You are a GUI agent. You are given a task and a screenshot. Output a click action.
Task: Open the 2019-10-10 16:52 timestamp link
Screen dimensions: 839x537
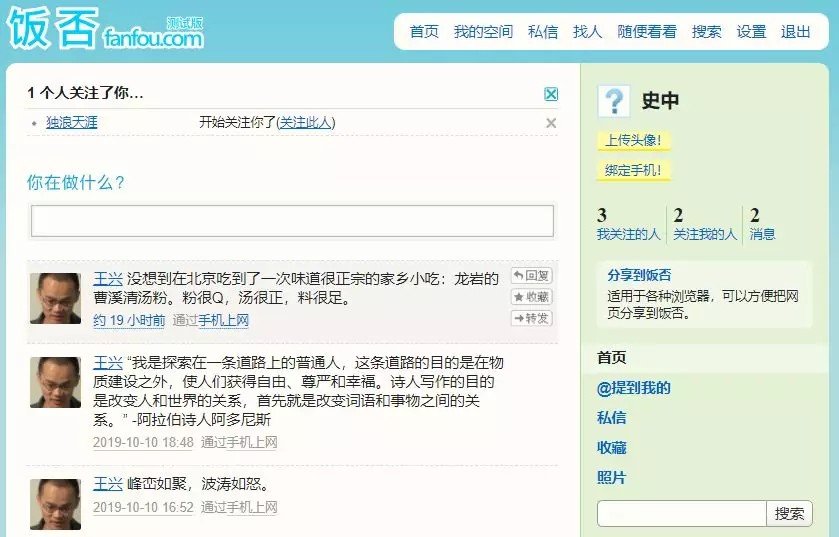click(x=143, y=507)
